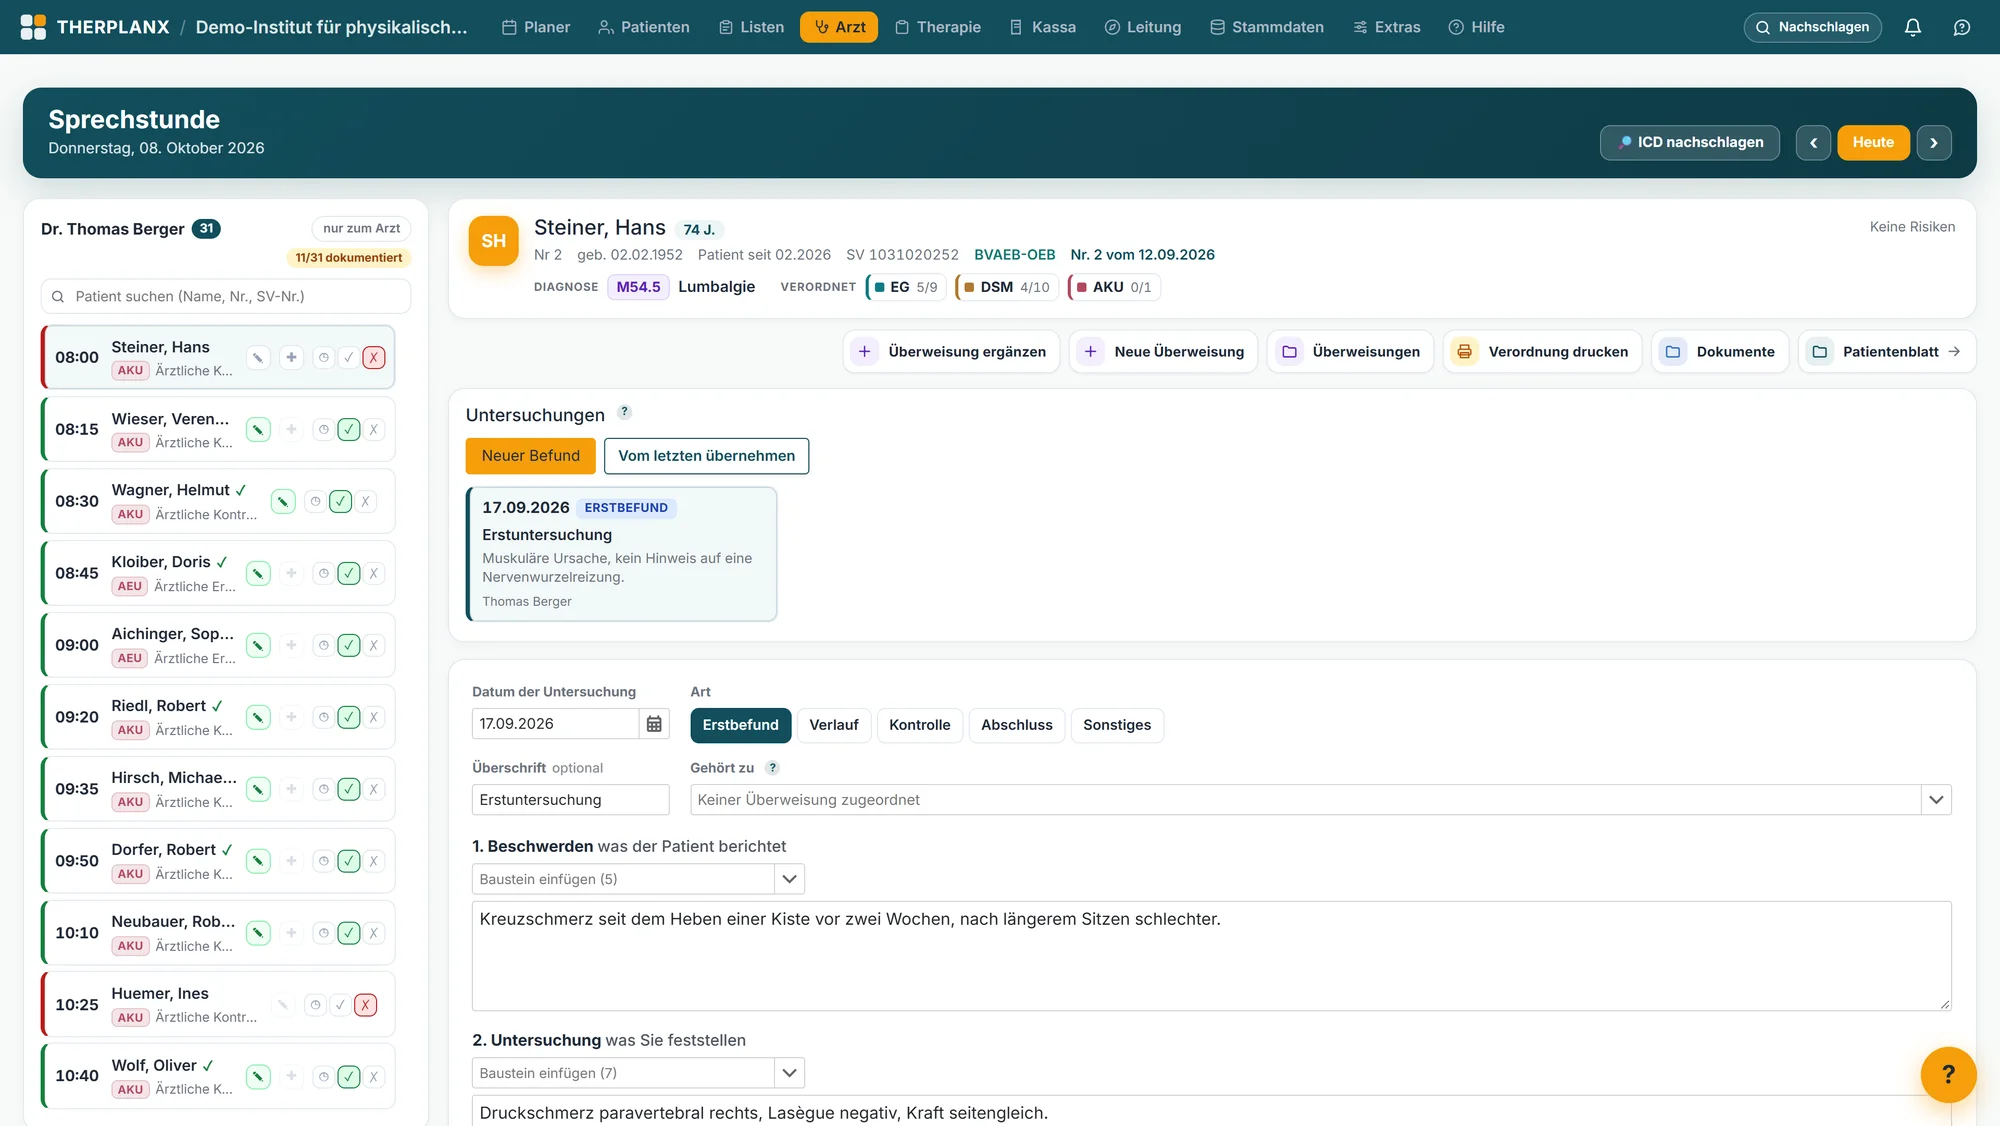The image size is (2000, 1126).
Task: Toggle the checkmark status for Aichinger at 09:00
Action: pyautogui.click(x=348, y=645)
